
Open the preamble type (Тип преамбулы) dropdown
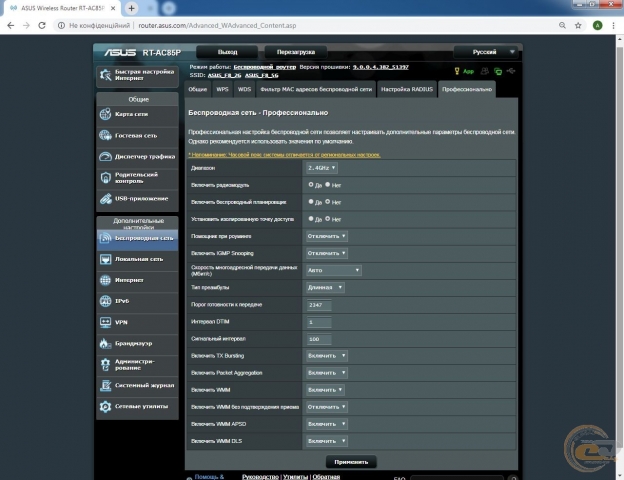(x=325, y=287)
